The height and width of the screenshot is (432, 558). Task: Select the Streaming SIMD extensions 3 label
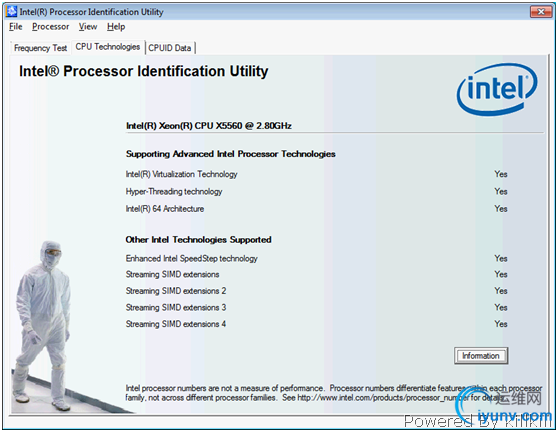[x=176, y=307]
